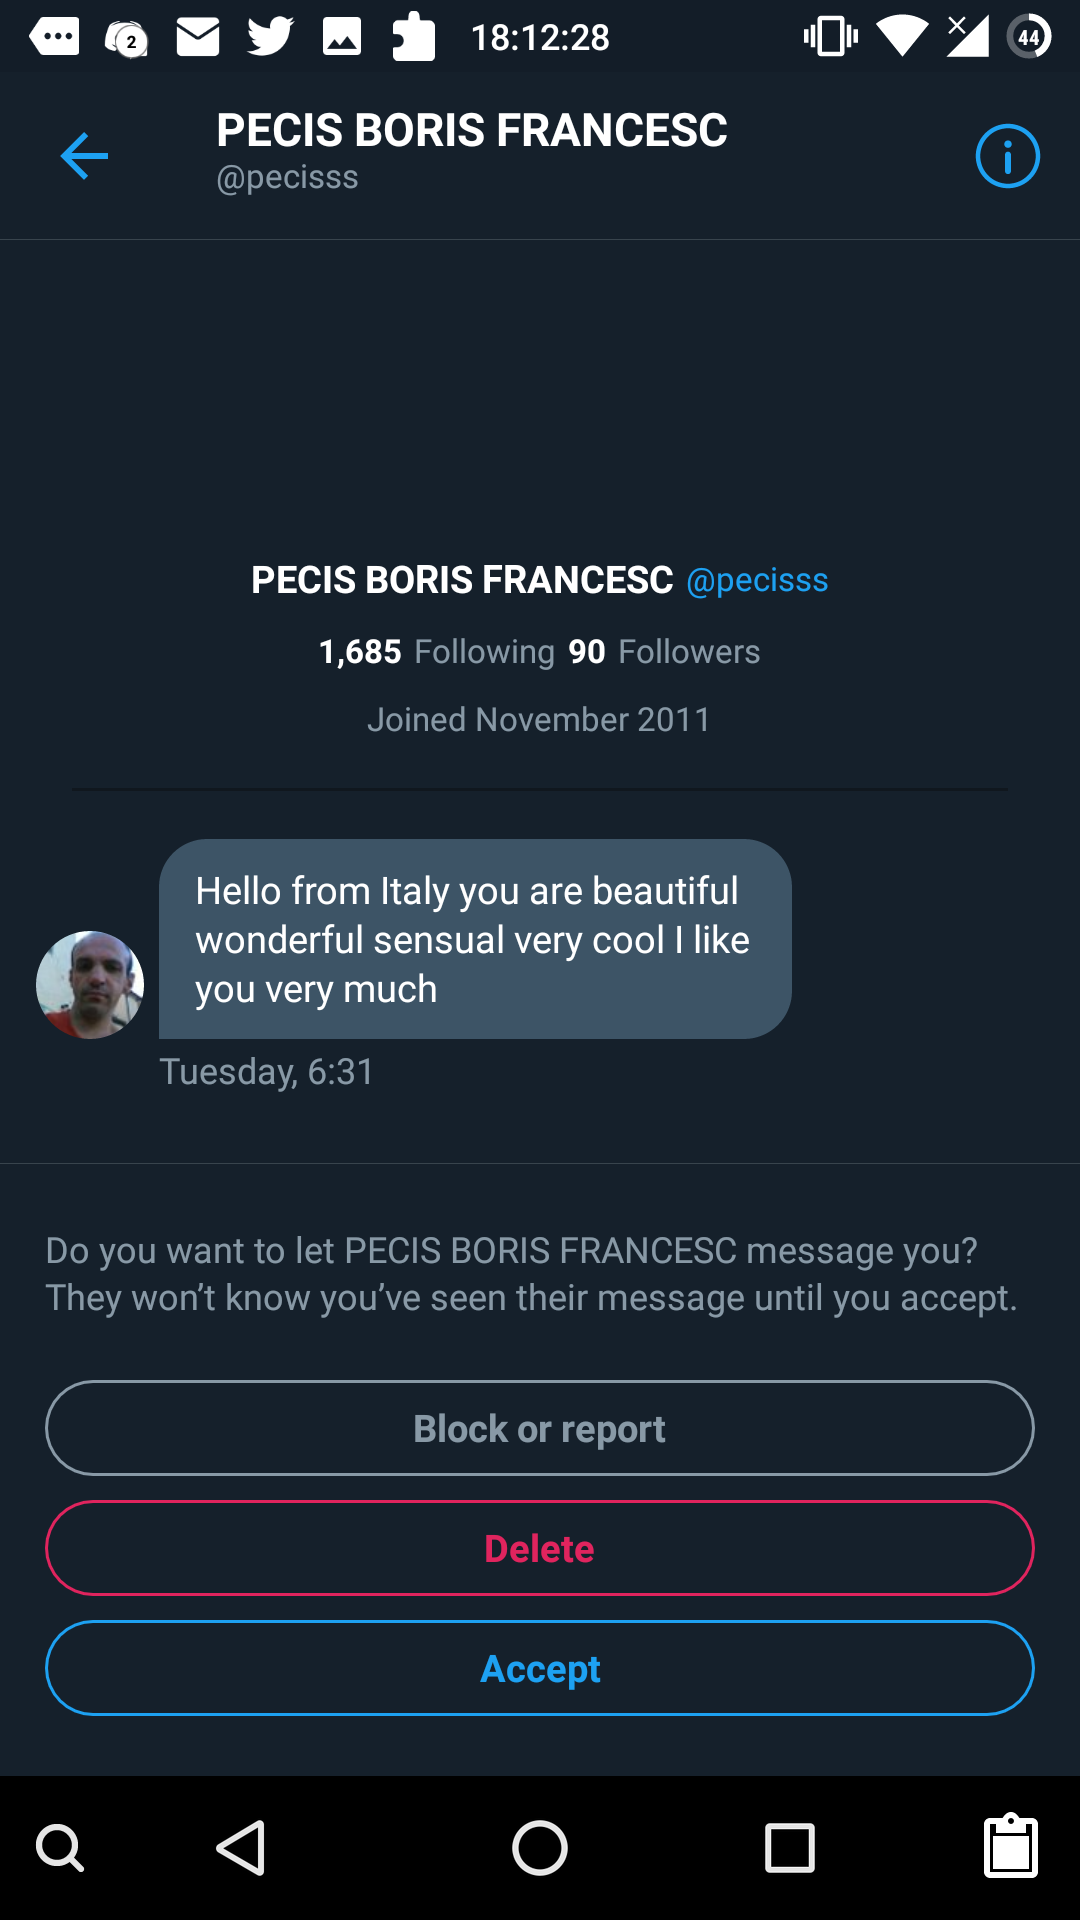
Task: View the 1,685 Following list
Action: (437, 652)
